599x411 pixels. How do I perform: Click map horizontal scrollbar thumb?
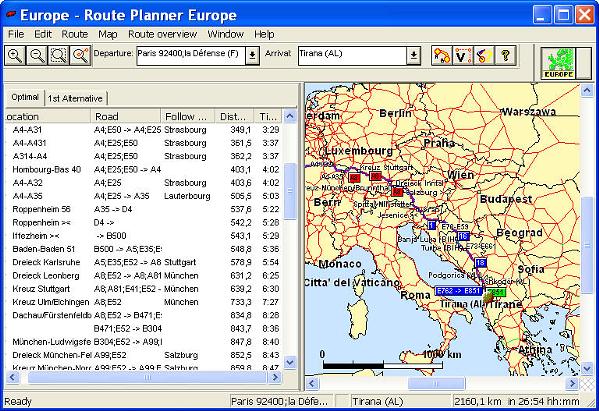pyautogui.click(x=436, y=383)
